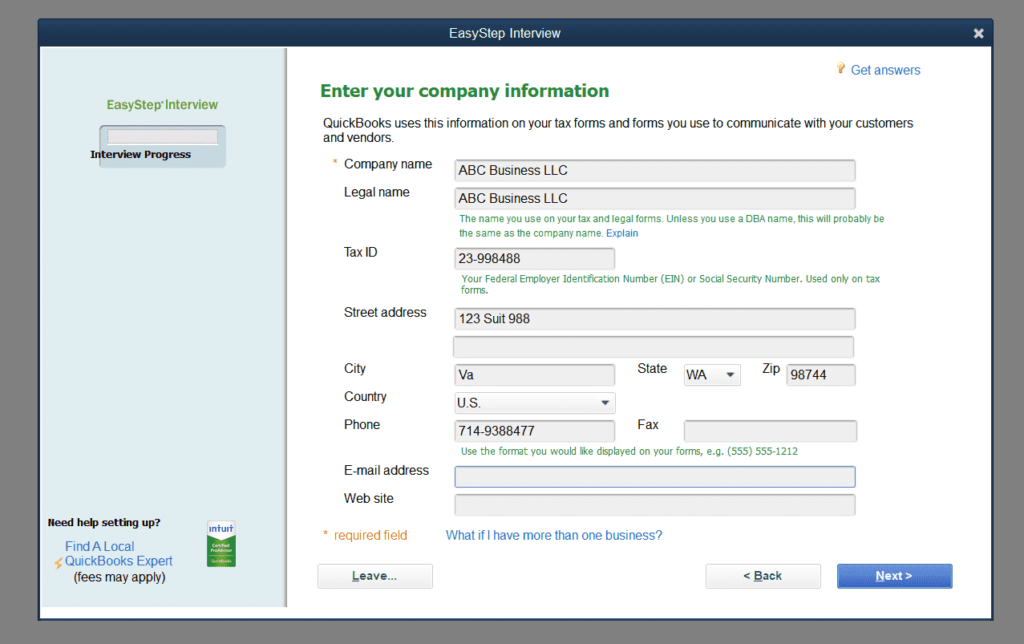The width and height of the screenshot is (1024, 644).
Task: Click the Leave... button
Action: (375, 576)
